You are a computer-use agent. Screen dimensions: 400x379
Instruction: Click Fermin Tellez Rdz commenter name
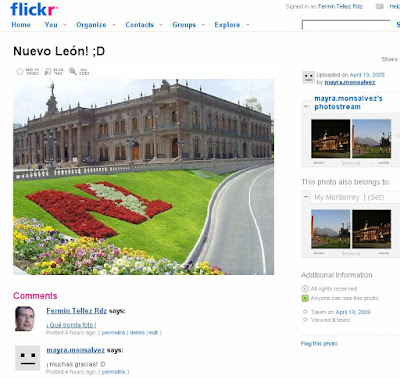point(76,311)
